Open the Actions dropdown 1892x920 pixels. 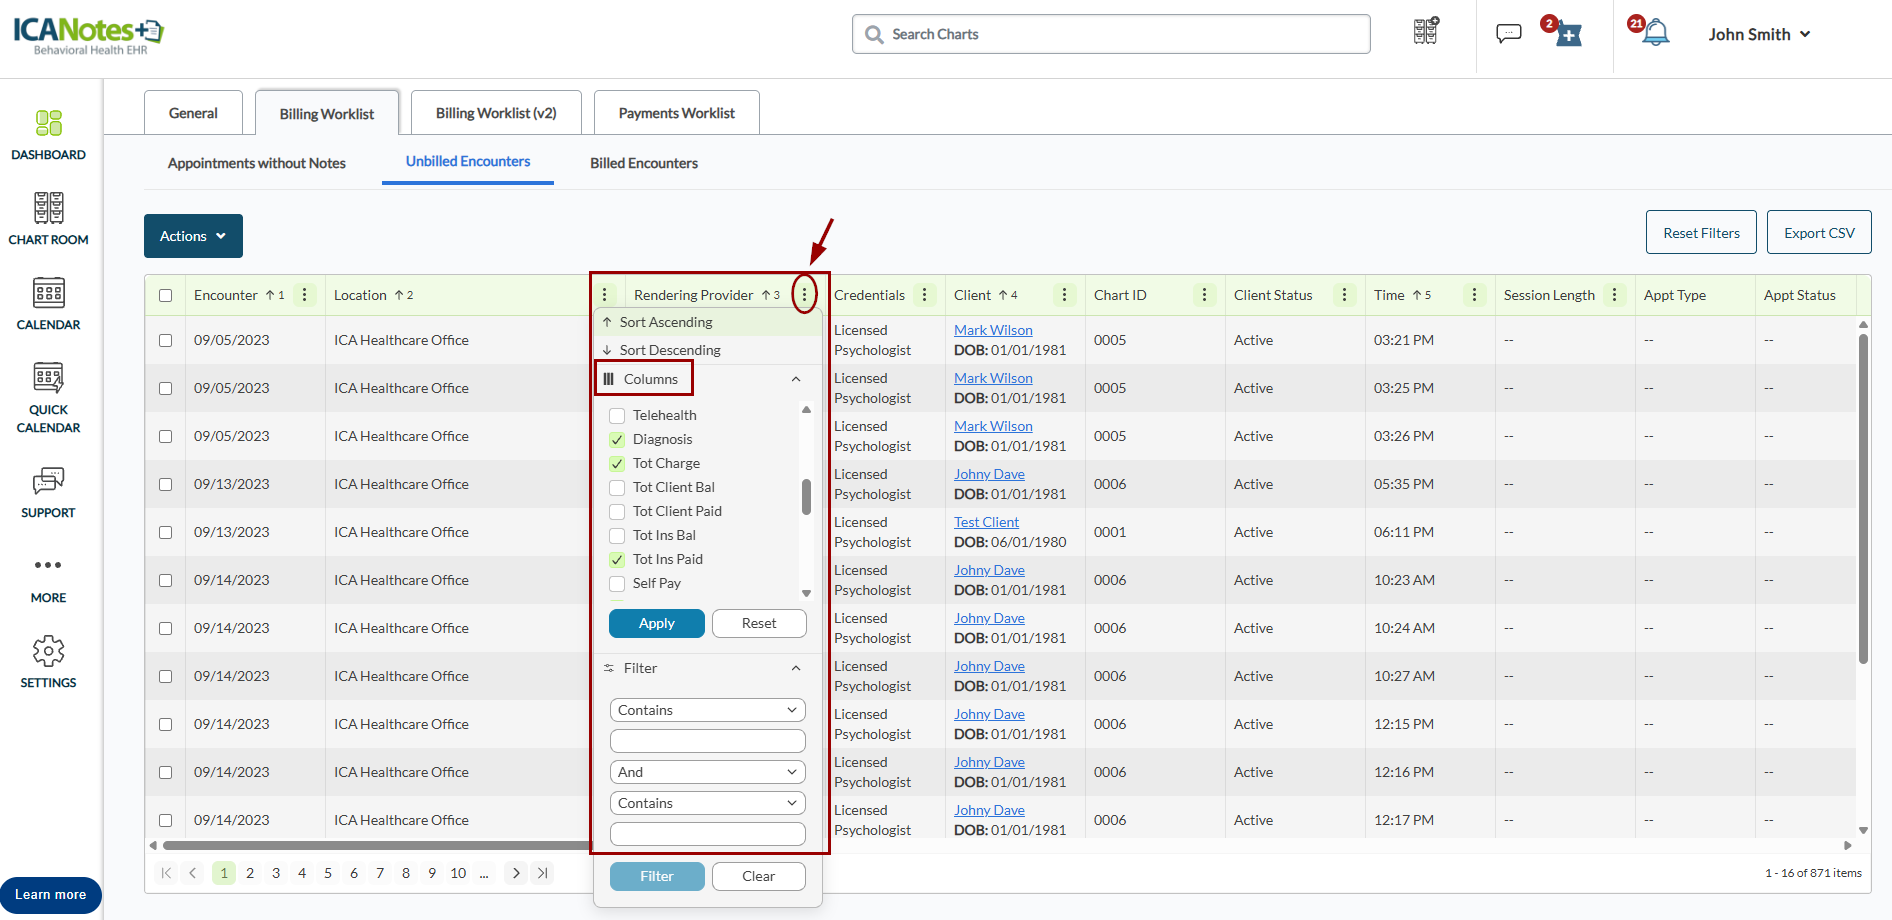tap(193, 236)
